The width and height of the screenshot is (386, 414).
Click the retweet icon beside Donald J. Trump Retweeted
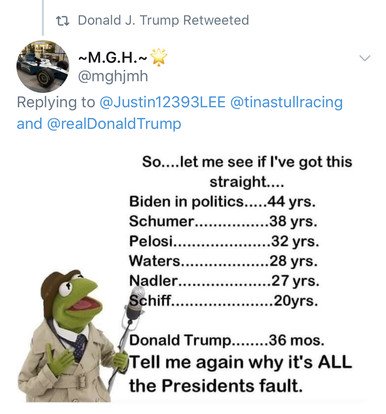coord(62,22)
